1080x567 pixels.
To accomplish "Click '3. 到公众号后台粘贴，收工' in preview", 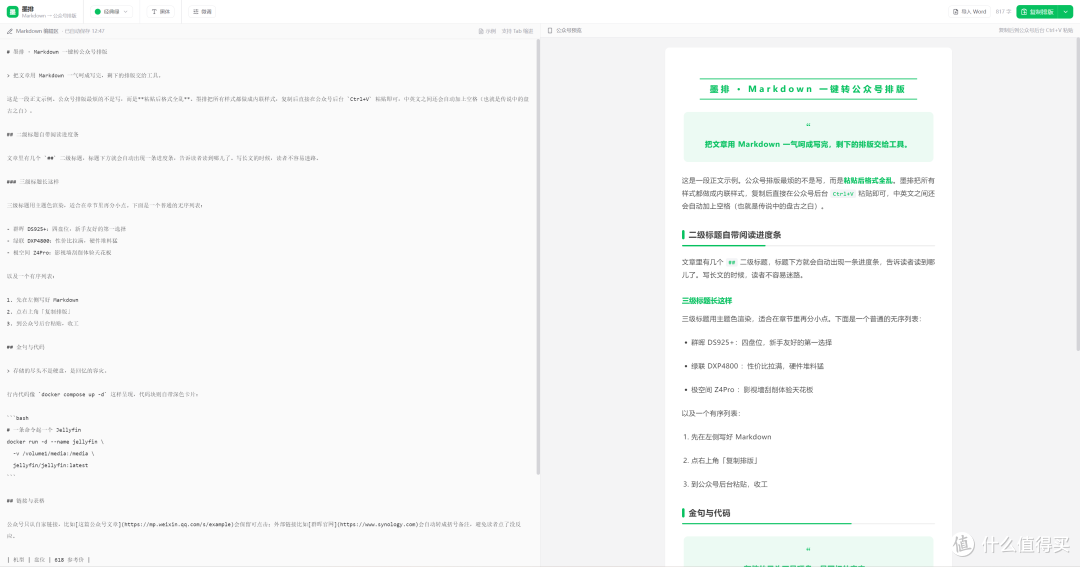I will tap(725, 484).
